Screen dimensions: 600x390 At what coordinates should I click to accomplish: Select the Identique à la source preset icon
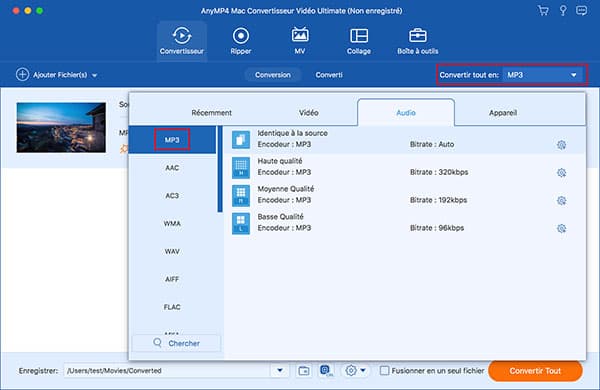coord(241,140)
